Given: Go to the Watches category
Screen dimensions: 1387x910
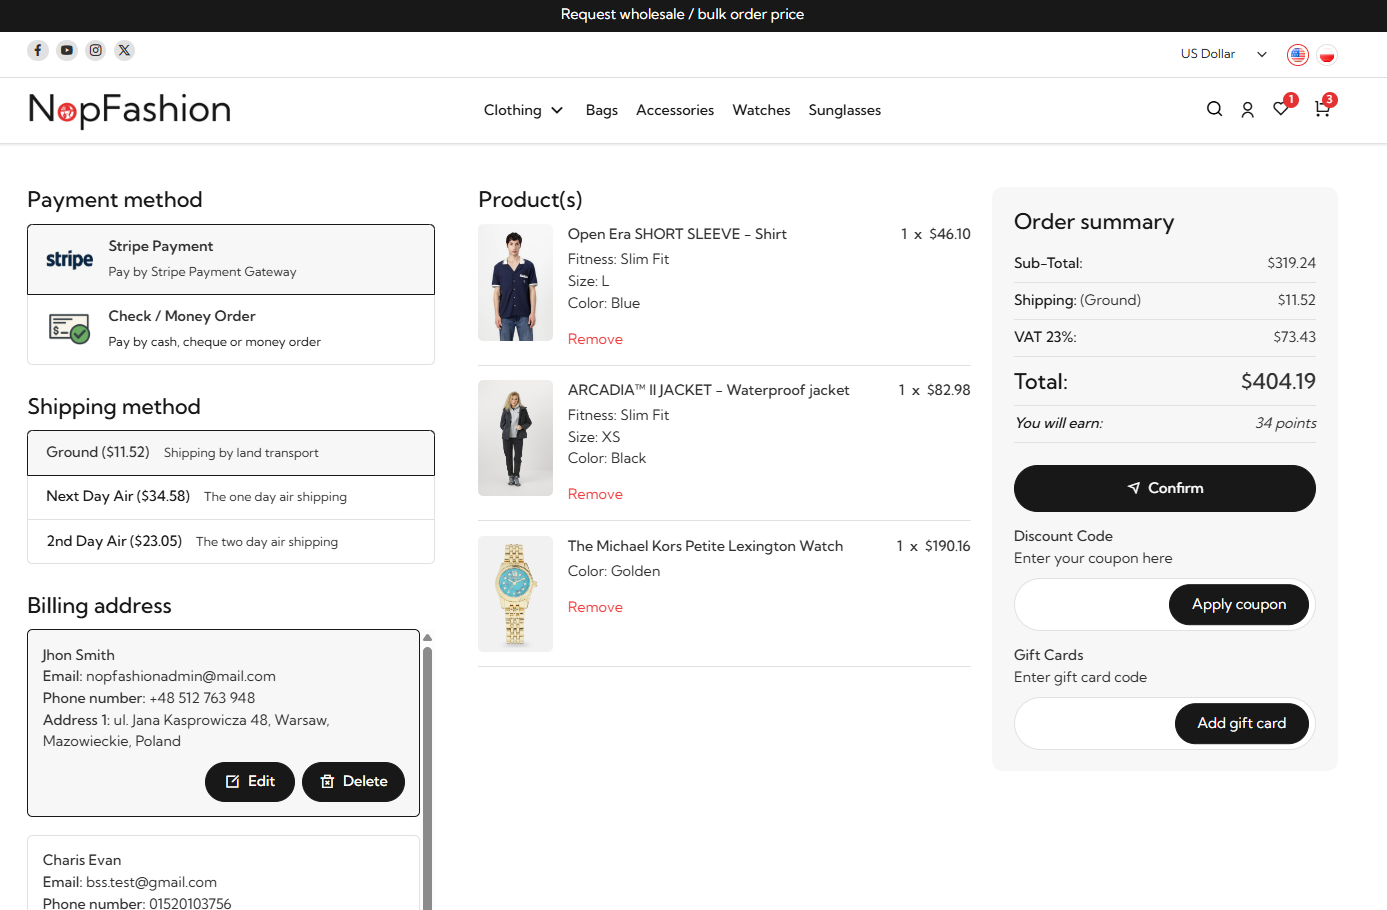Looking at the screenshot, I should (761, 110).
